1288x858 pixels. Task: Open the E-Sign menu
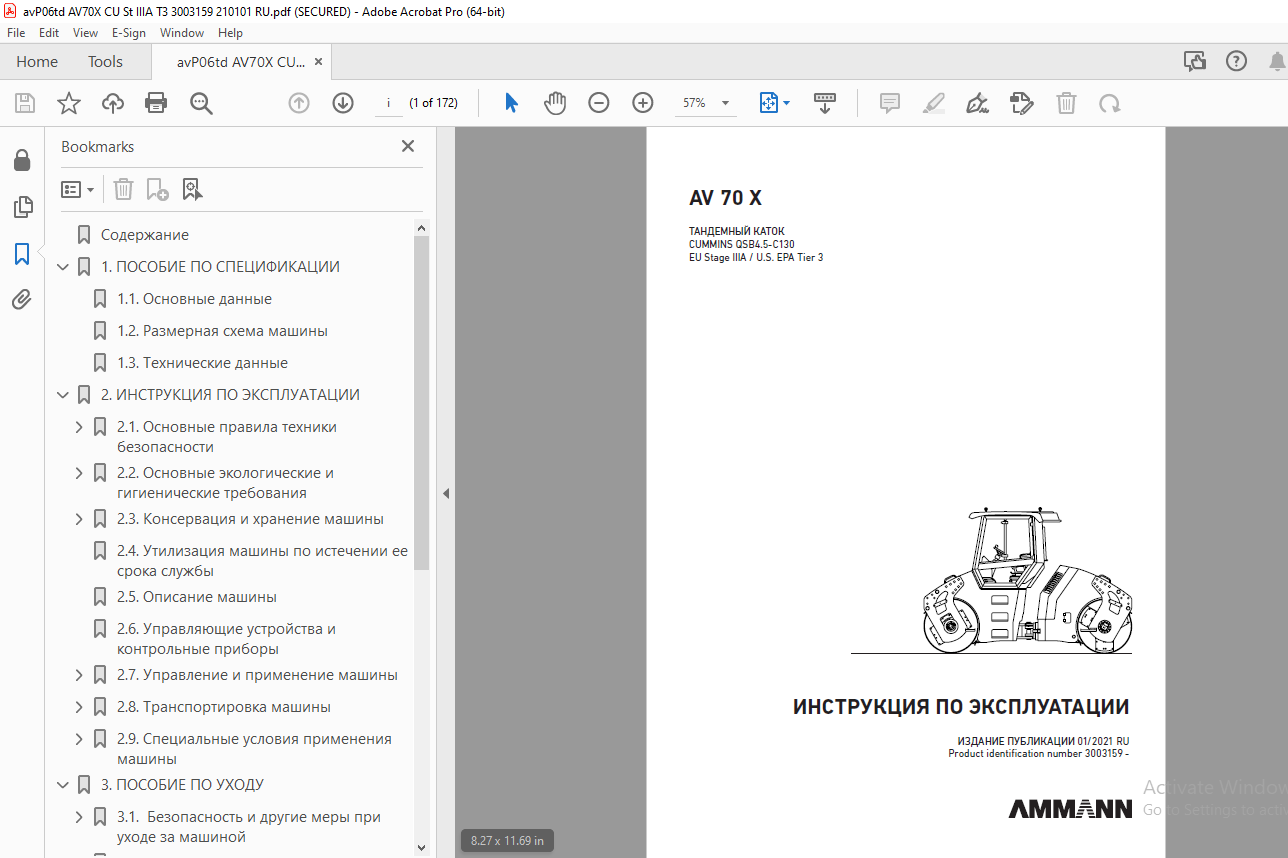[x=129, y=33]
